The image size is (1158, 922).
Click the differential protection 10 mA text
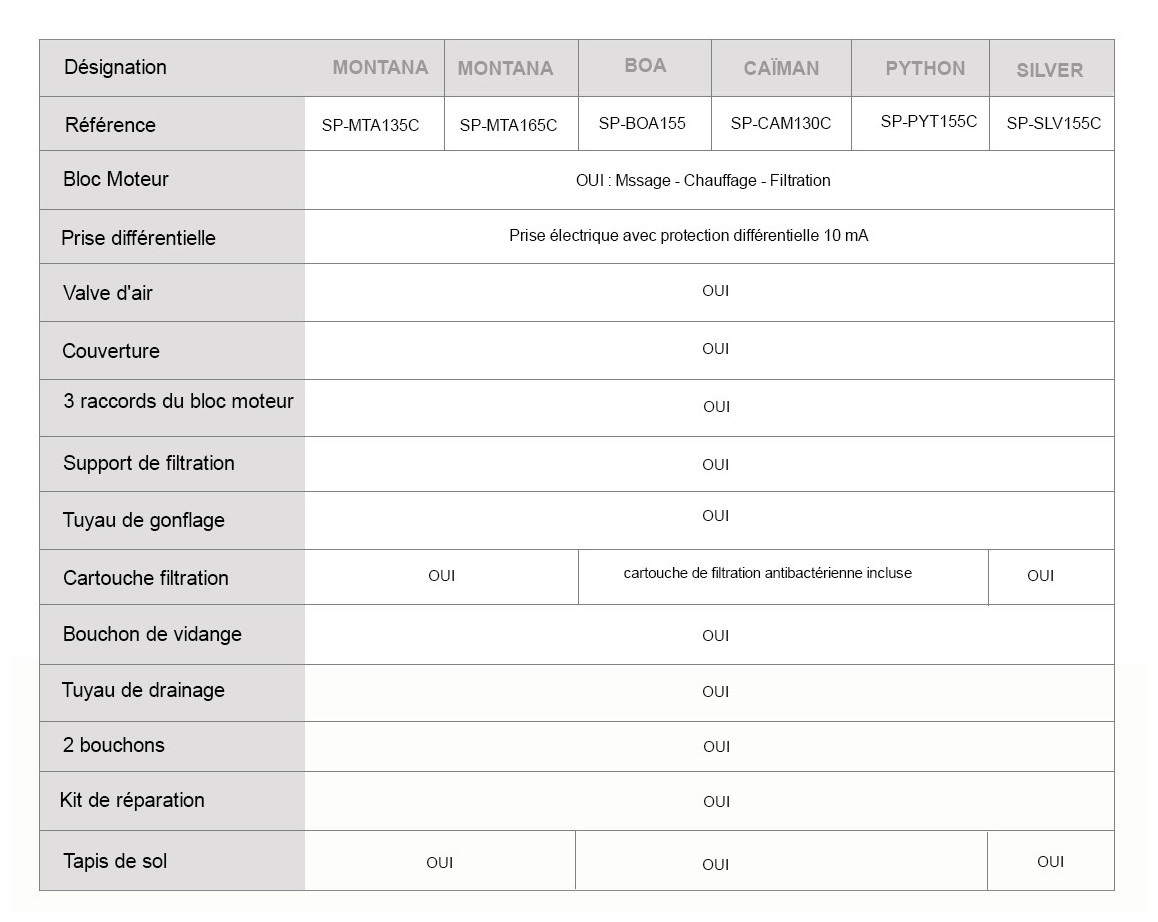coord(688,237)
